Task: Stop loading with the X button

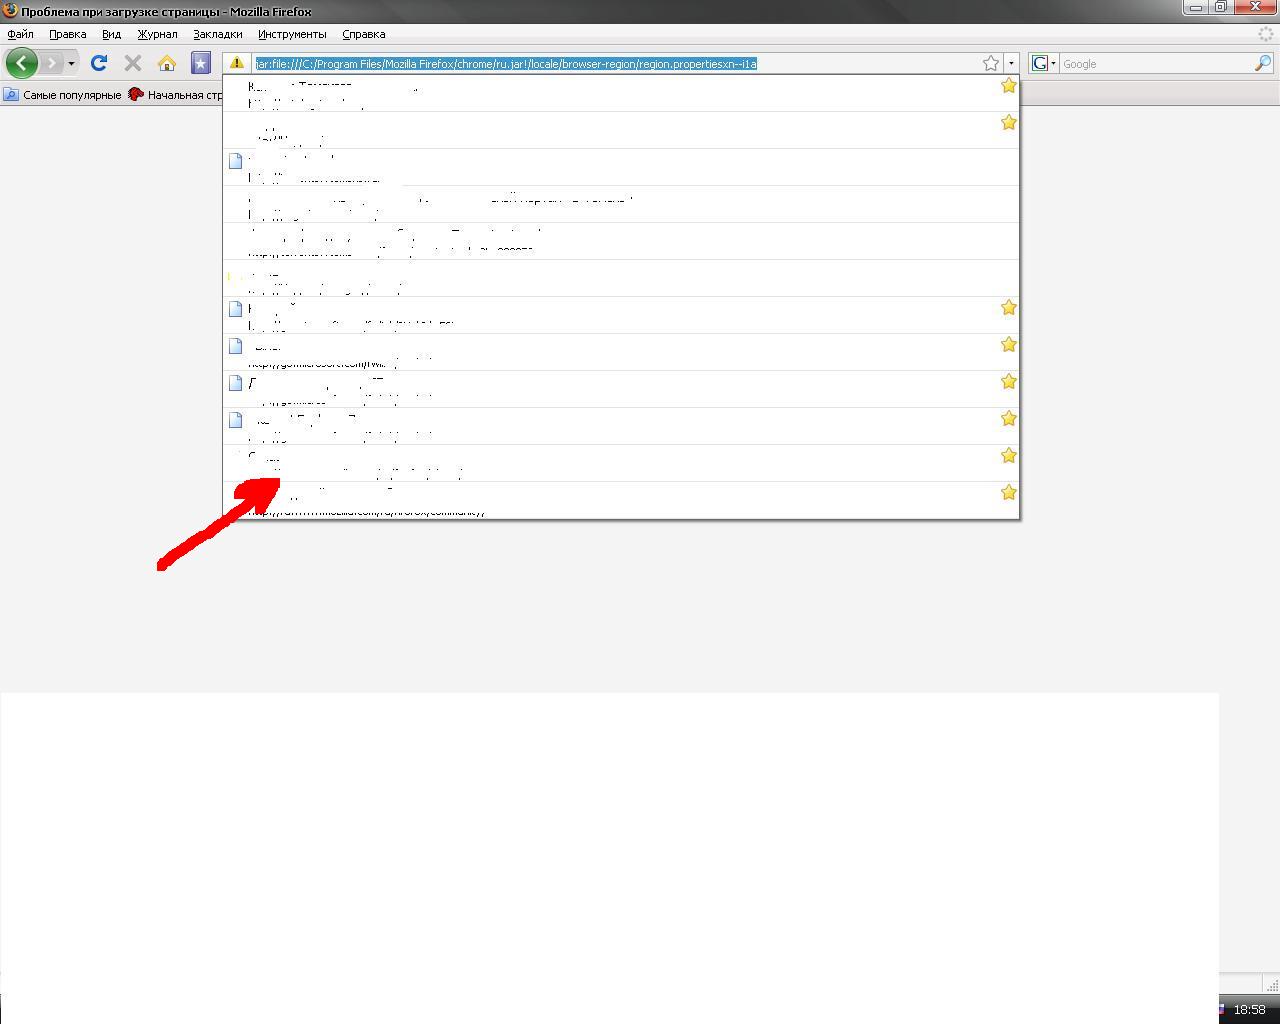Action: pos(132,63)
